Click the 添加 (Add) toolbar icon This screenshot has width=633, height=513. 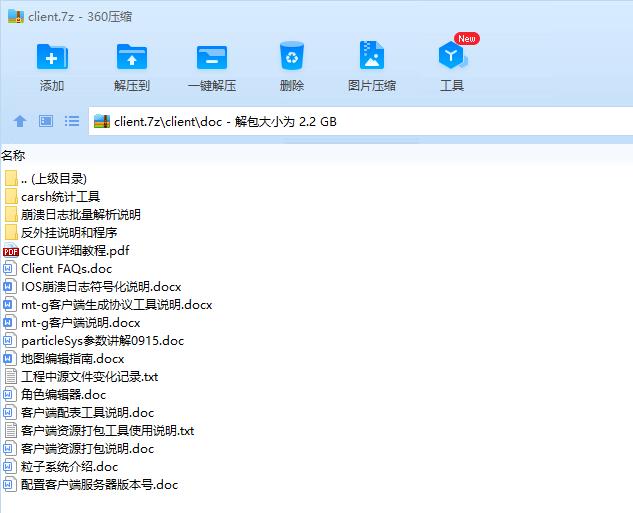point(52,58)
